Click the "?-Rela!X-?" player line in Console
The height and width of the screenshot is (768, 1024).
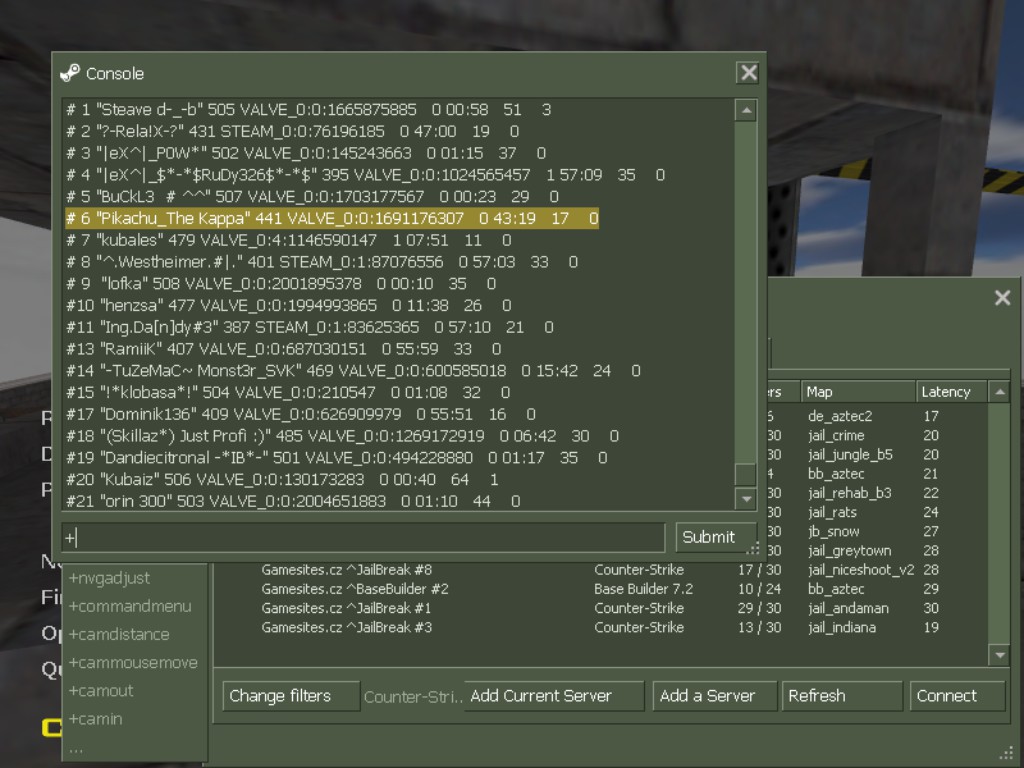click(x=293, y=131)
